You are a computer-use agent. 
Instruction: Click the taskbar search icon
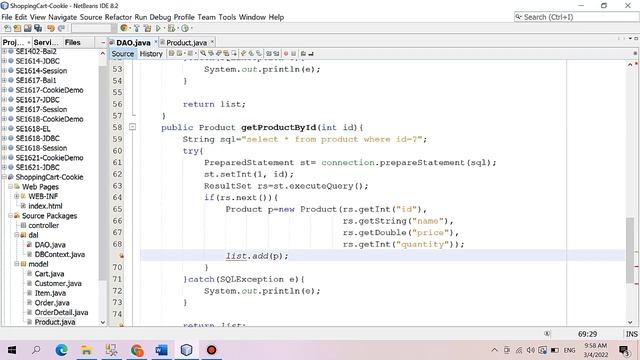pyautogui.click(x=36, y=350)
